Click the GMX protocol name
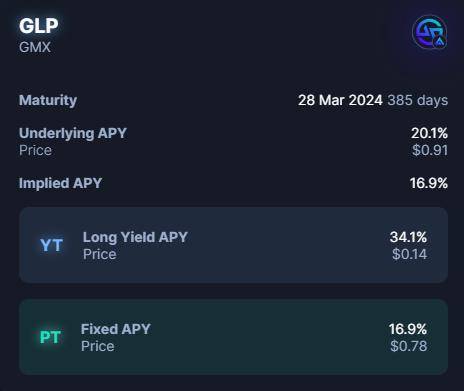This screenshot has height=391, width=464. point(35,47)
